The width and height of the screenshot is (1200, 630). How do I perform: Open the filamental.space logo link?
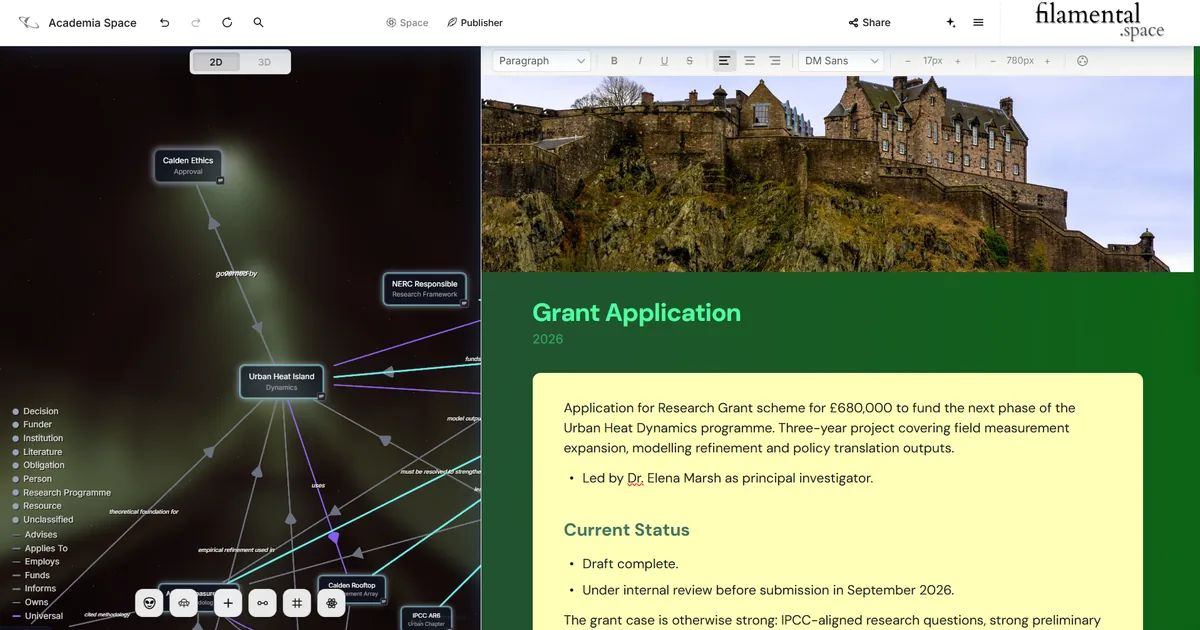1099,21
